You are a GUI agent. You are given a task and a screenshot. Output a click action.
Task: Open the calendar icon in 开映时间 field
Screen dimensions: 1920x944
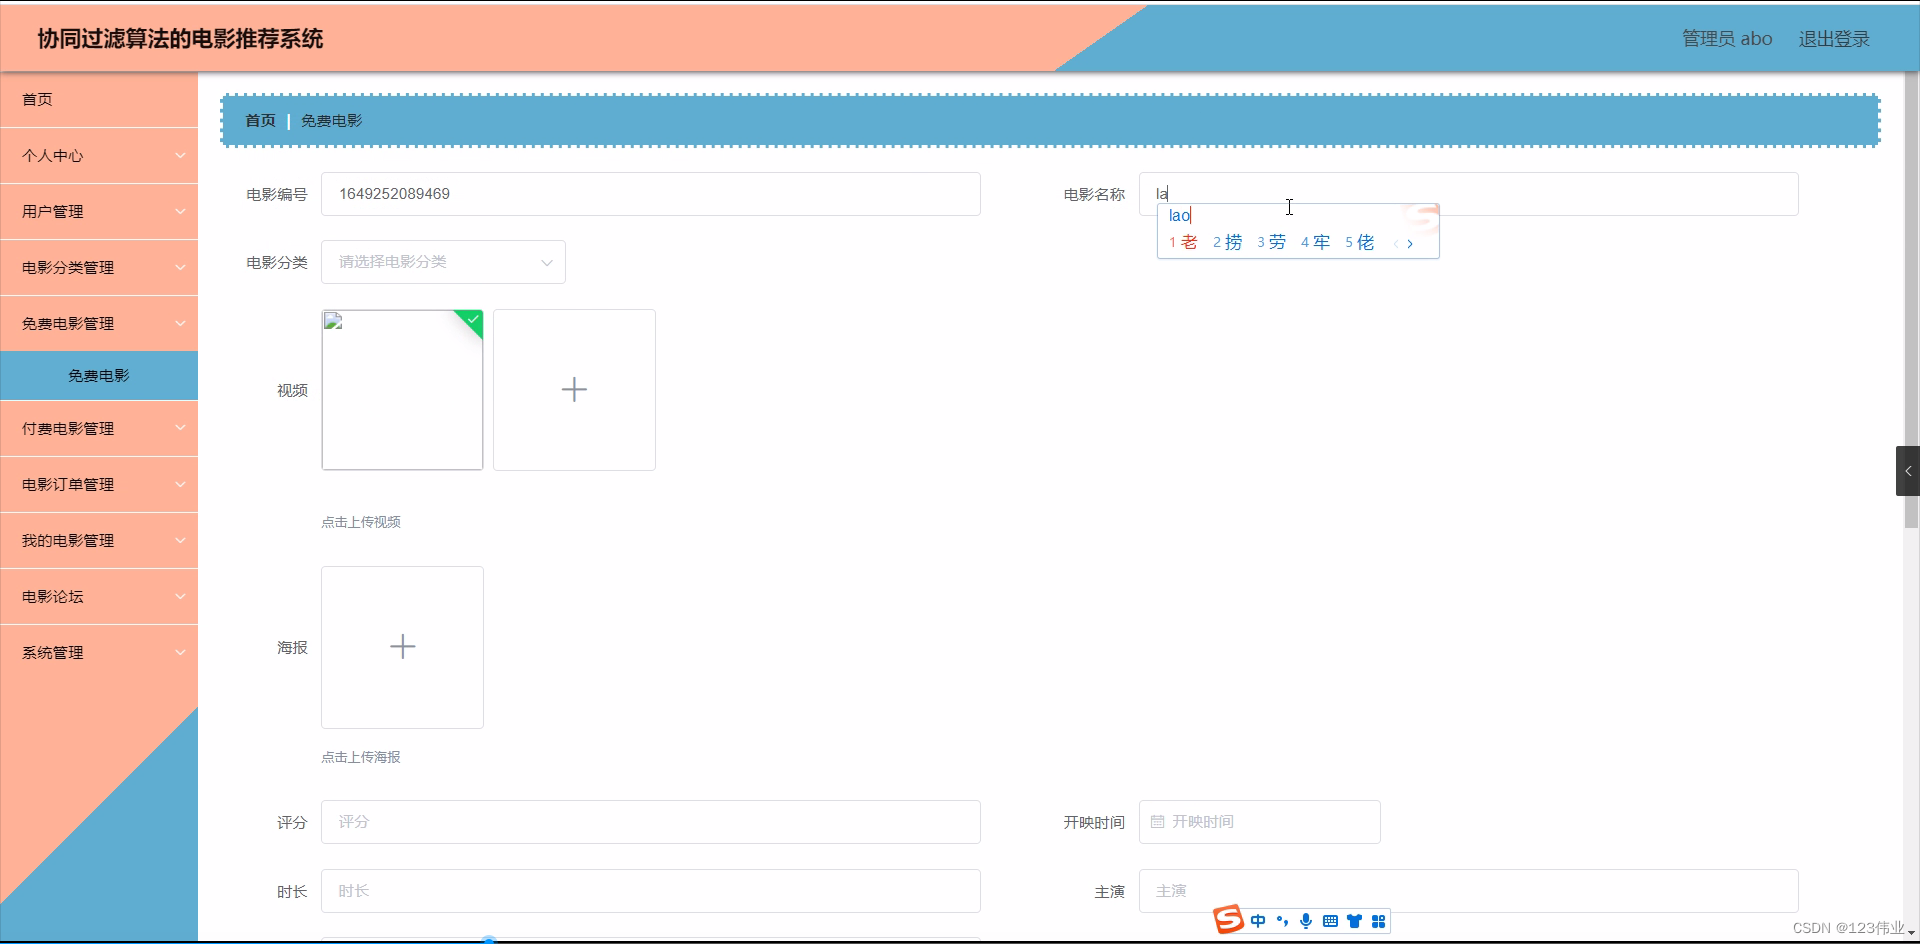(1158, 821)
